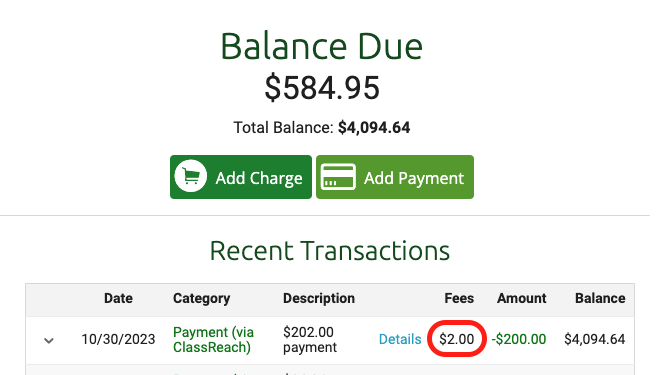Click the Add Payment button label
Screen dimensions: 662x375
click(x=414, y=178)
